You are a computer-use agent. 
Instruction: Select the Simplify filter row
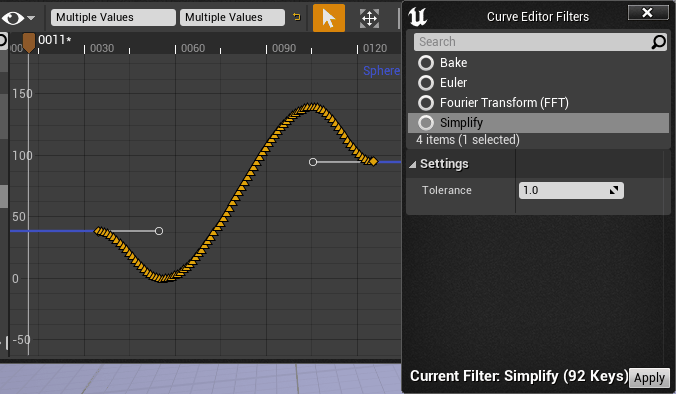538,123
